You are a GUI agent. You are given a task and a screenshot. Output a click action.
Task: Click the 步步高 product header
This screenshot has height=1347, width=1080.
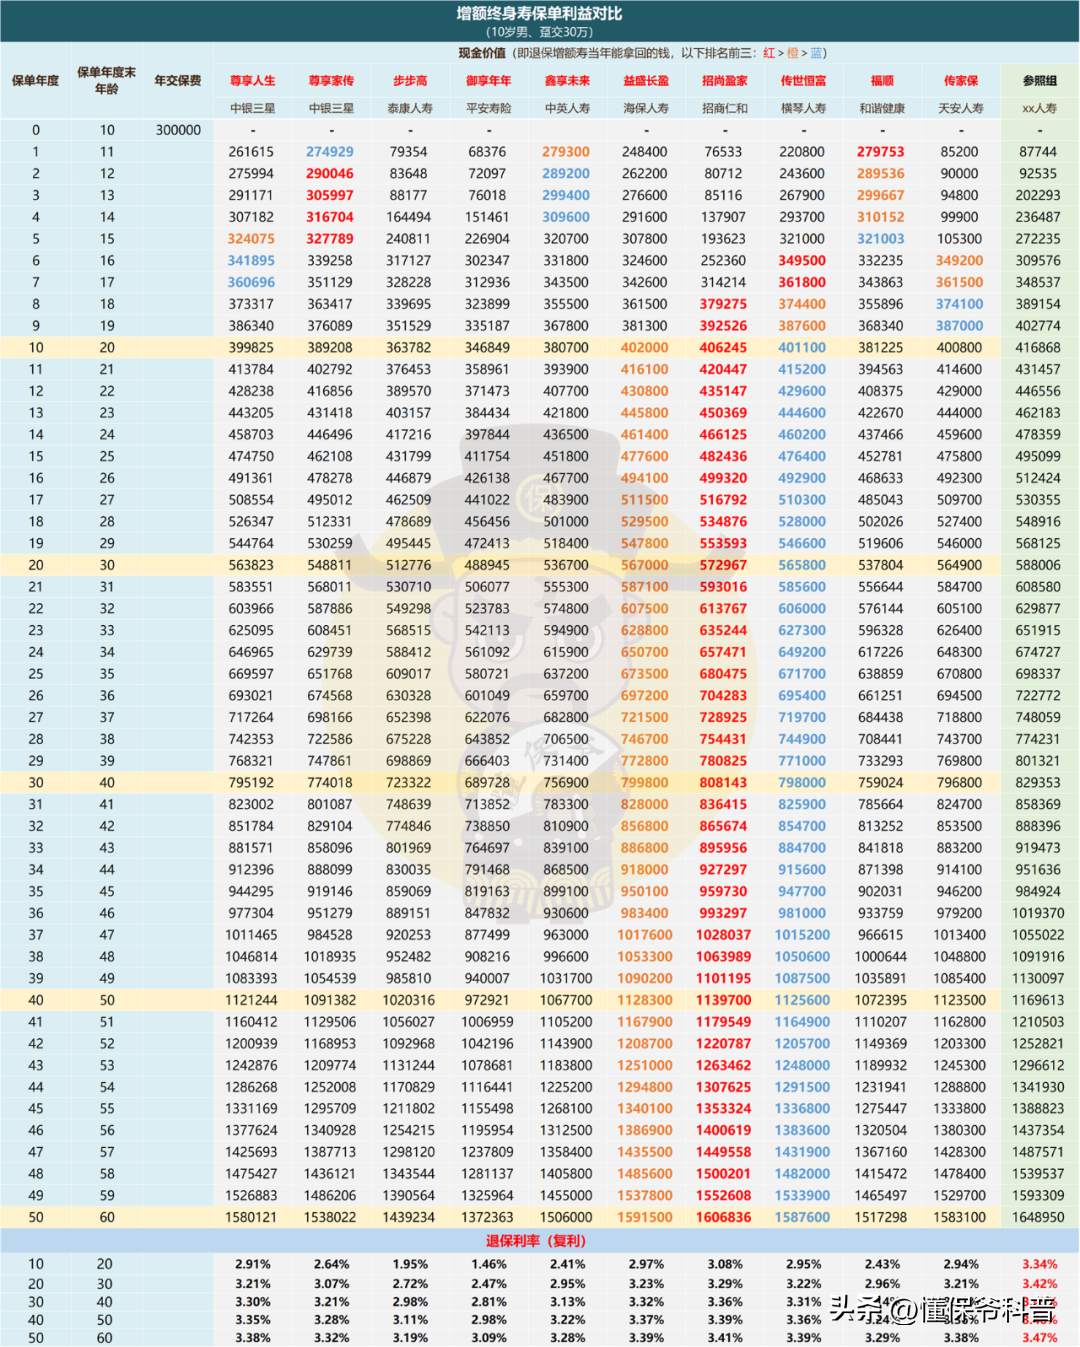pyautogui.click(x=409, y=81)
